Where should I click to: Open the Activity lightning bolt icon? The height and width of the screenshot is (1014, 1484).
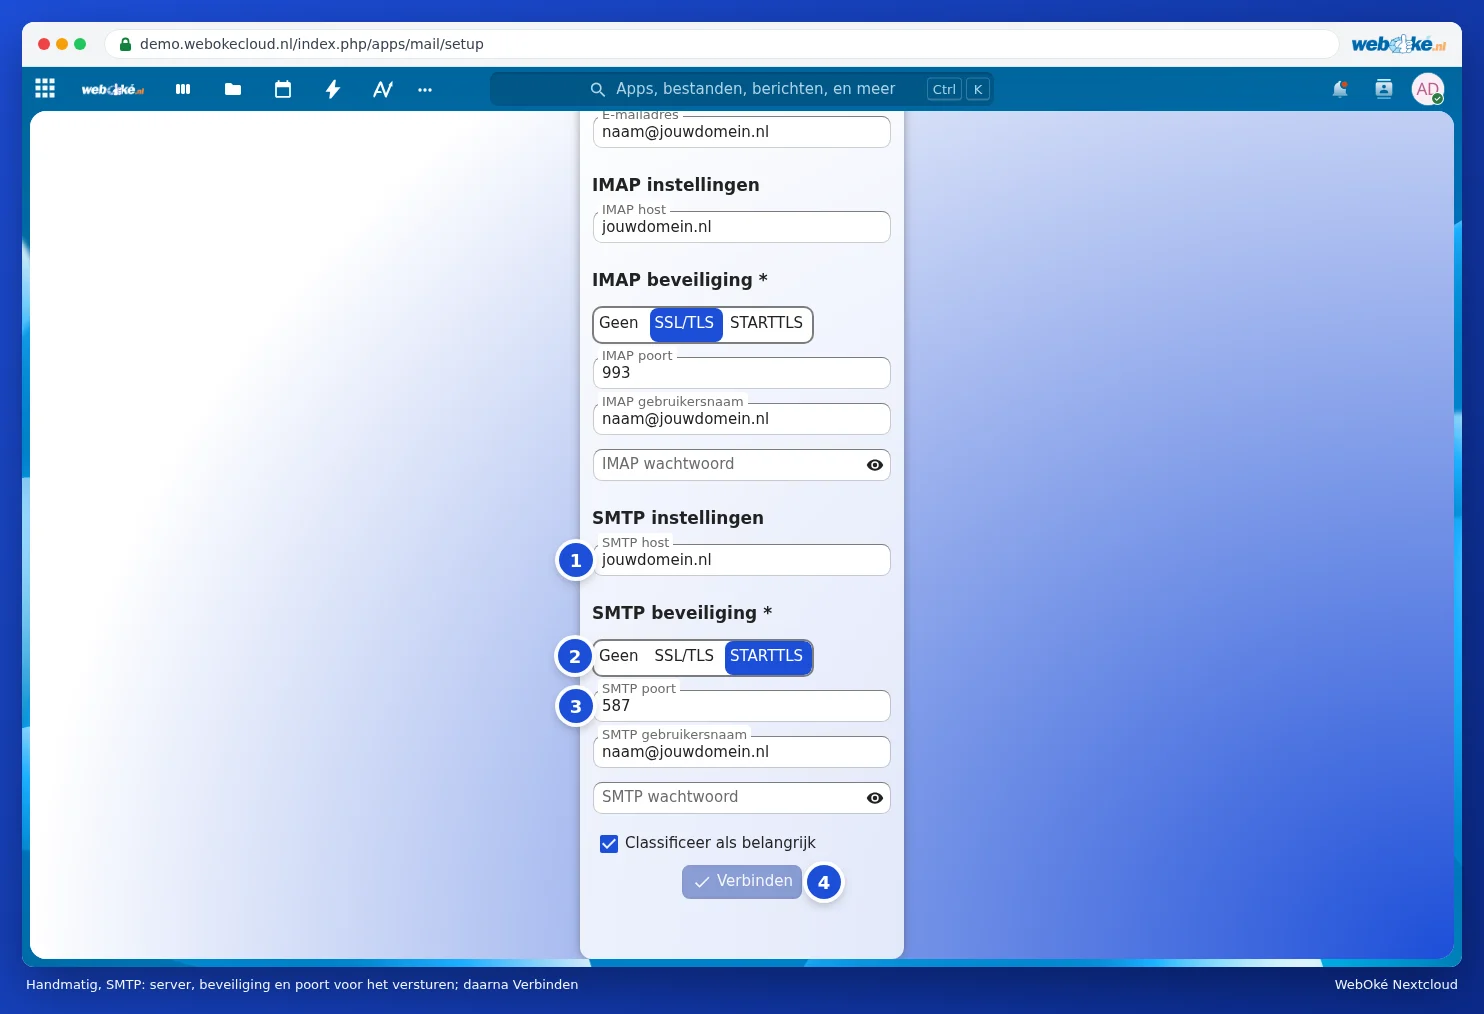[x=333, y=89]
